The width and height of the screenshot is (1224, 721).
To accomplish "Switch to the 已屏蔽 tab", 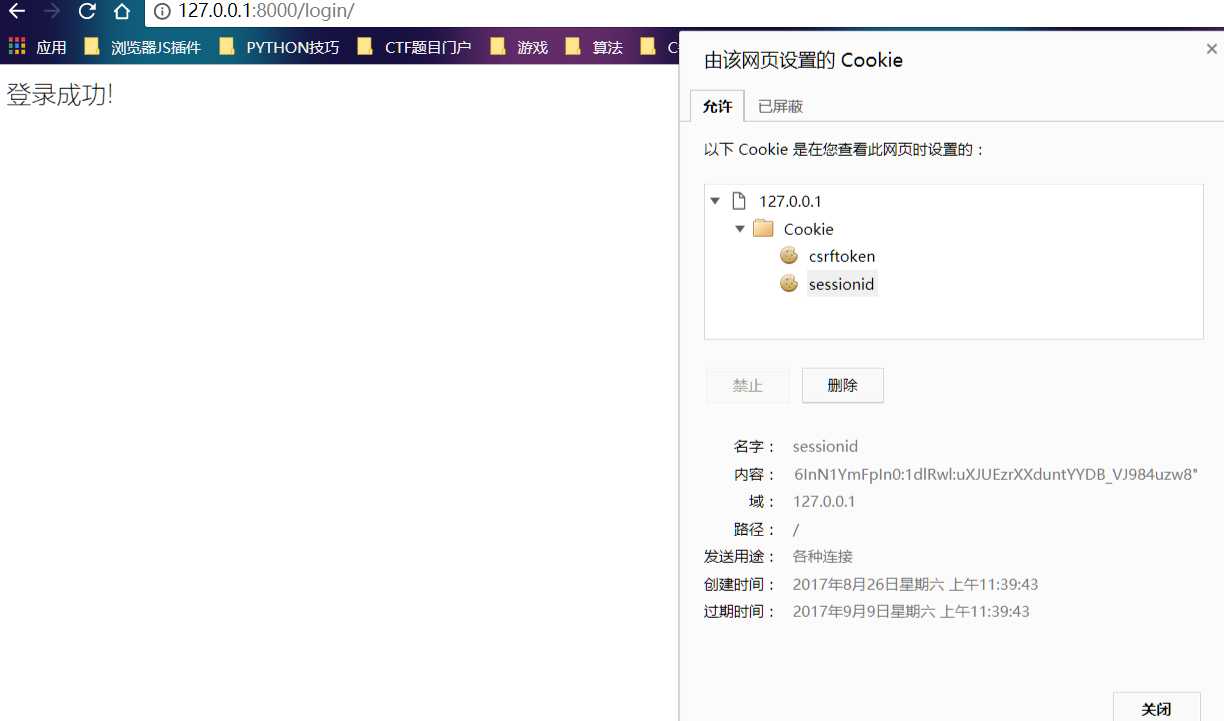I will coord(781,106).
